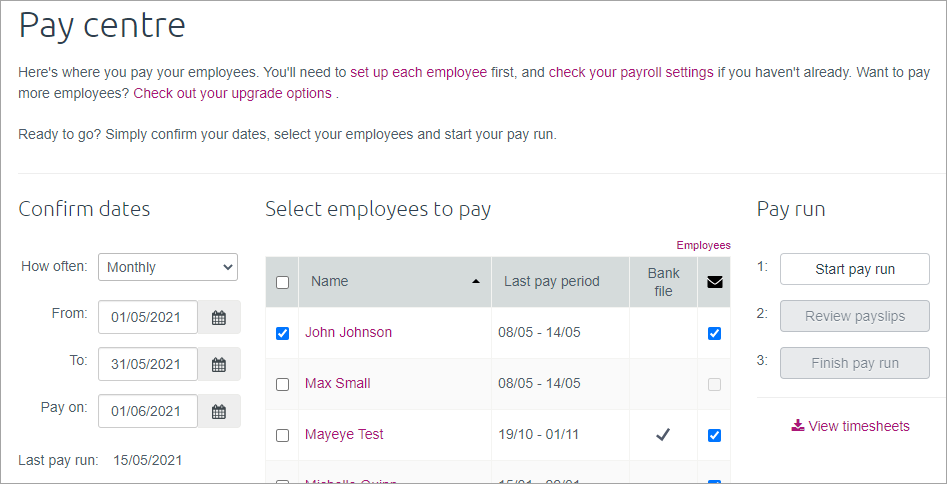Viewport: 947px width, 484px height.
Task: Open check your payroll settings link
Action: pos(631,72)
